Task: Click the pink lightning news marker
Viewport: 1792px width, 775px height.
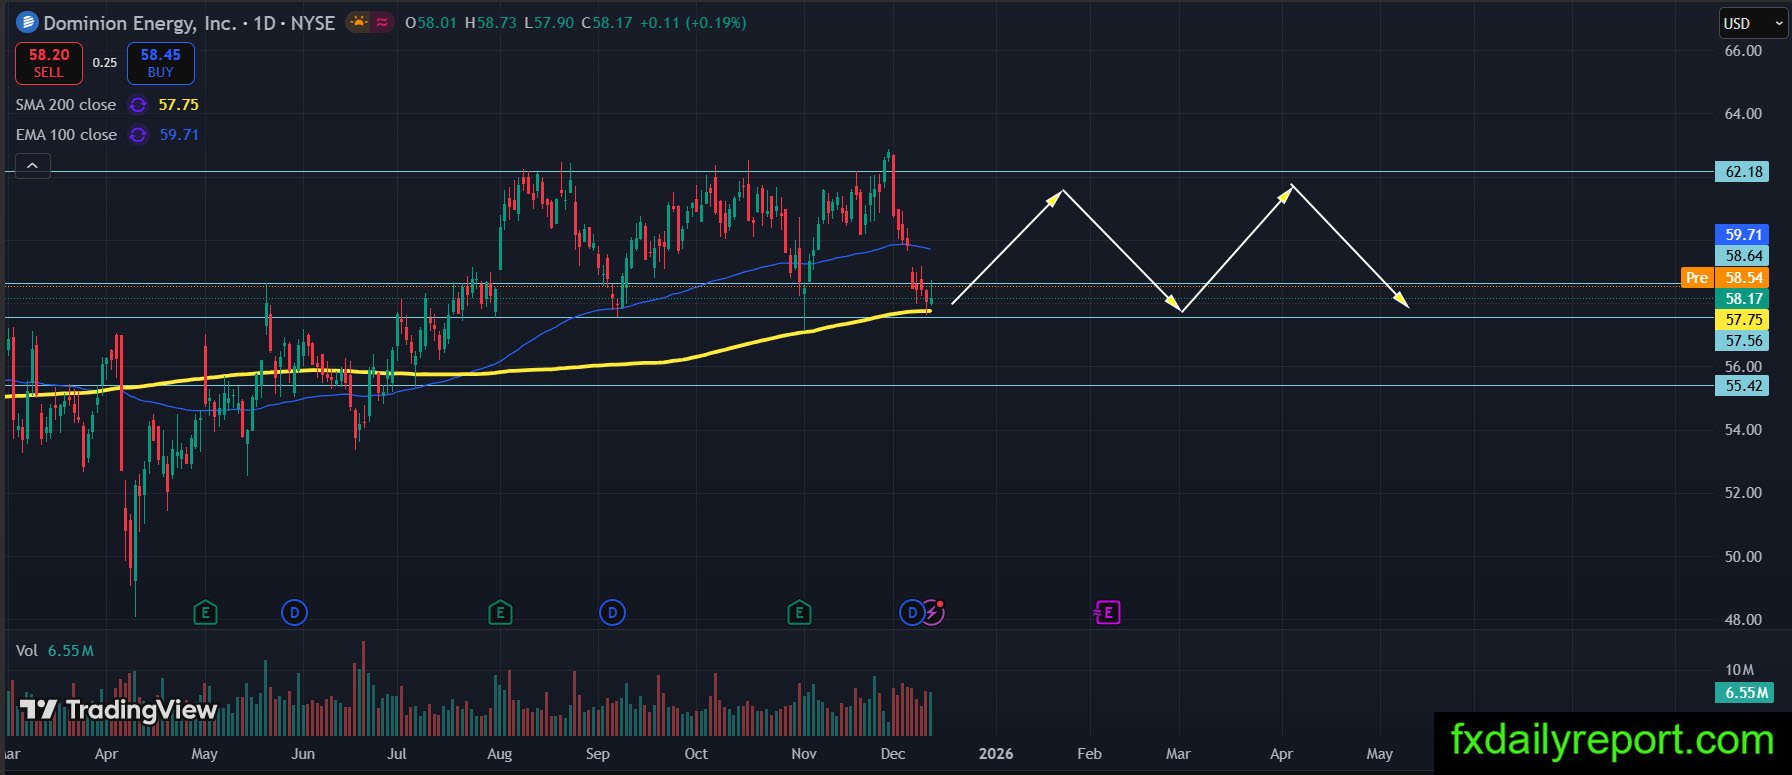Action: pos(933,611)
